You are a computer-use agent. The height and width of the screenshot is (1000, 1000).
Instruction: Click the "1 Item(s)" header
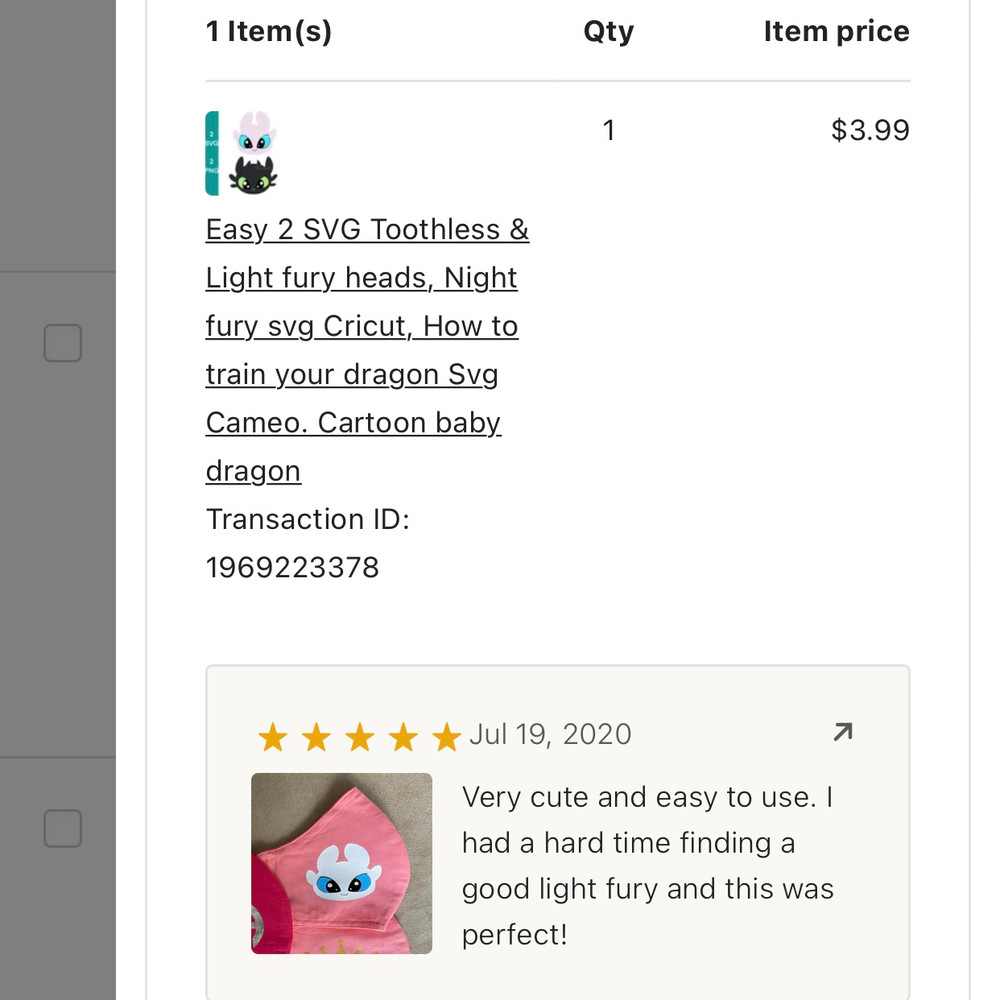(x=269, y=31)
